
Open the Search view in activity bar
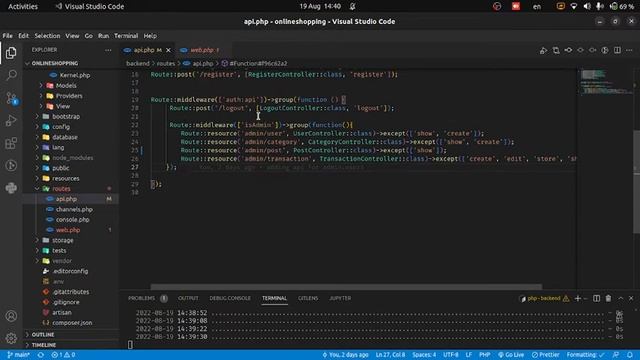pos(11,75)
